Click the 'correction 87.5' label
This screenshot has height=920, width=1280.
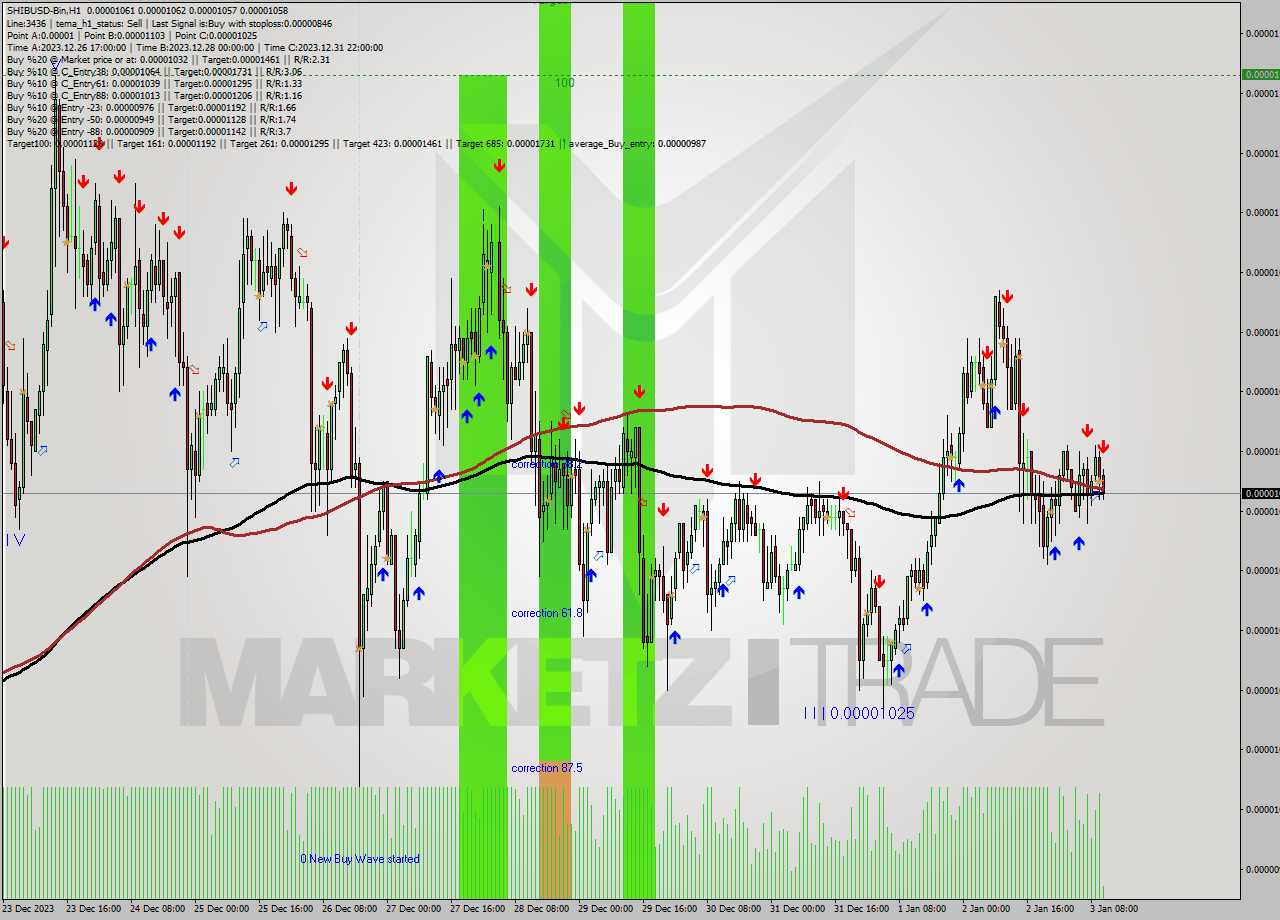tap(547, 768)
